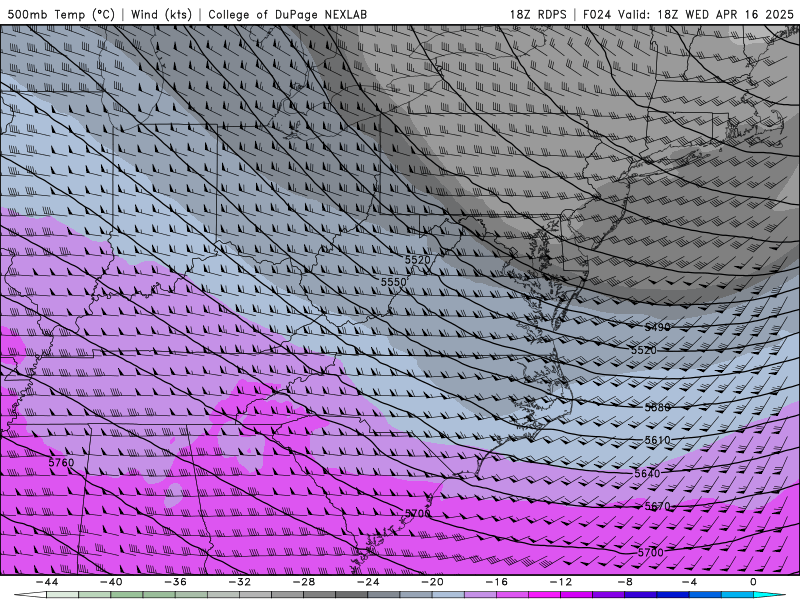Click the cyan arrow end of the color bar
This screenshot has width=800, height=600.
pyautogui.click(x=770, y=595)
